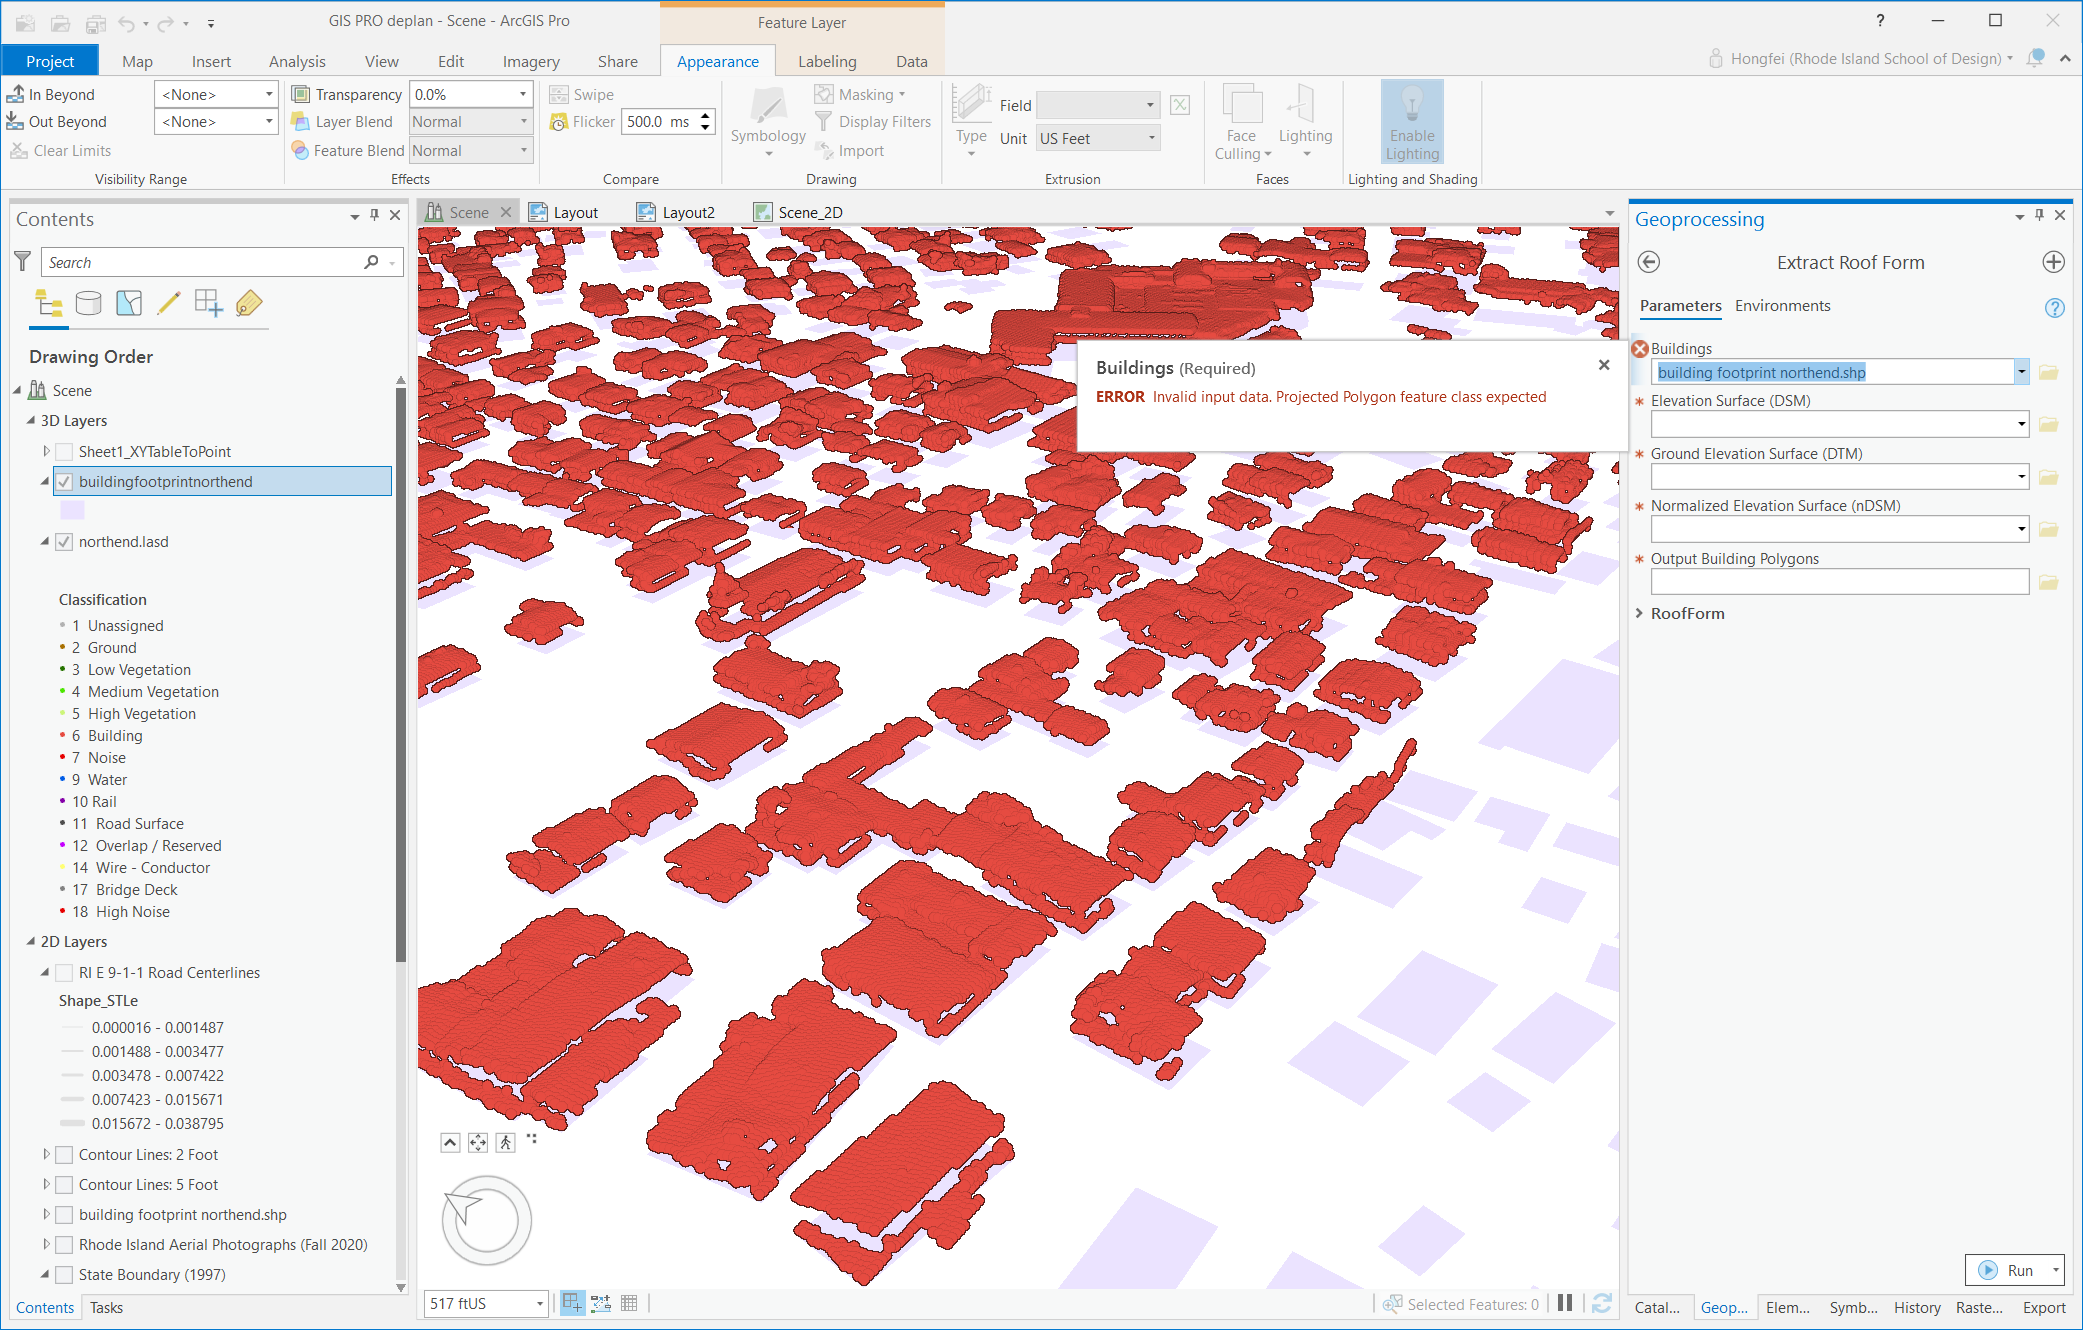Click the Swipe tool
The image size is (2083, 1330).
pos(582,94)
